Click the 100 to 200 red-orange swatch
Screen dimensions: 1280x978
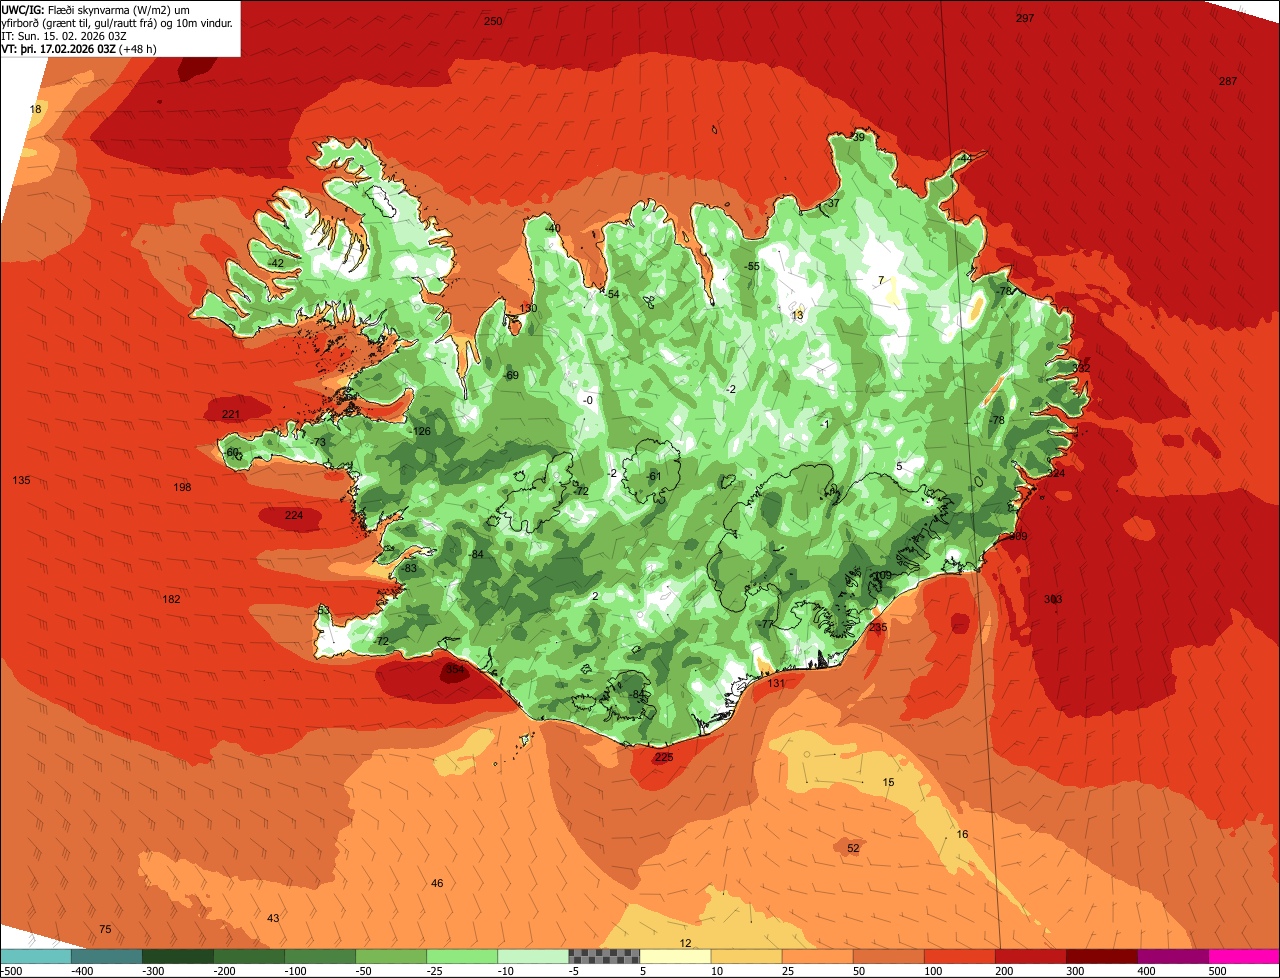(959, 956)
